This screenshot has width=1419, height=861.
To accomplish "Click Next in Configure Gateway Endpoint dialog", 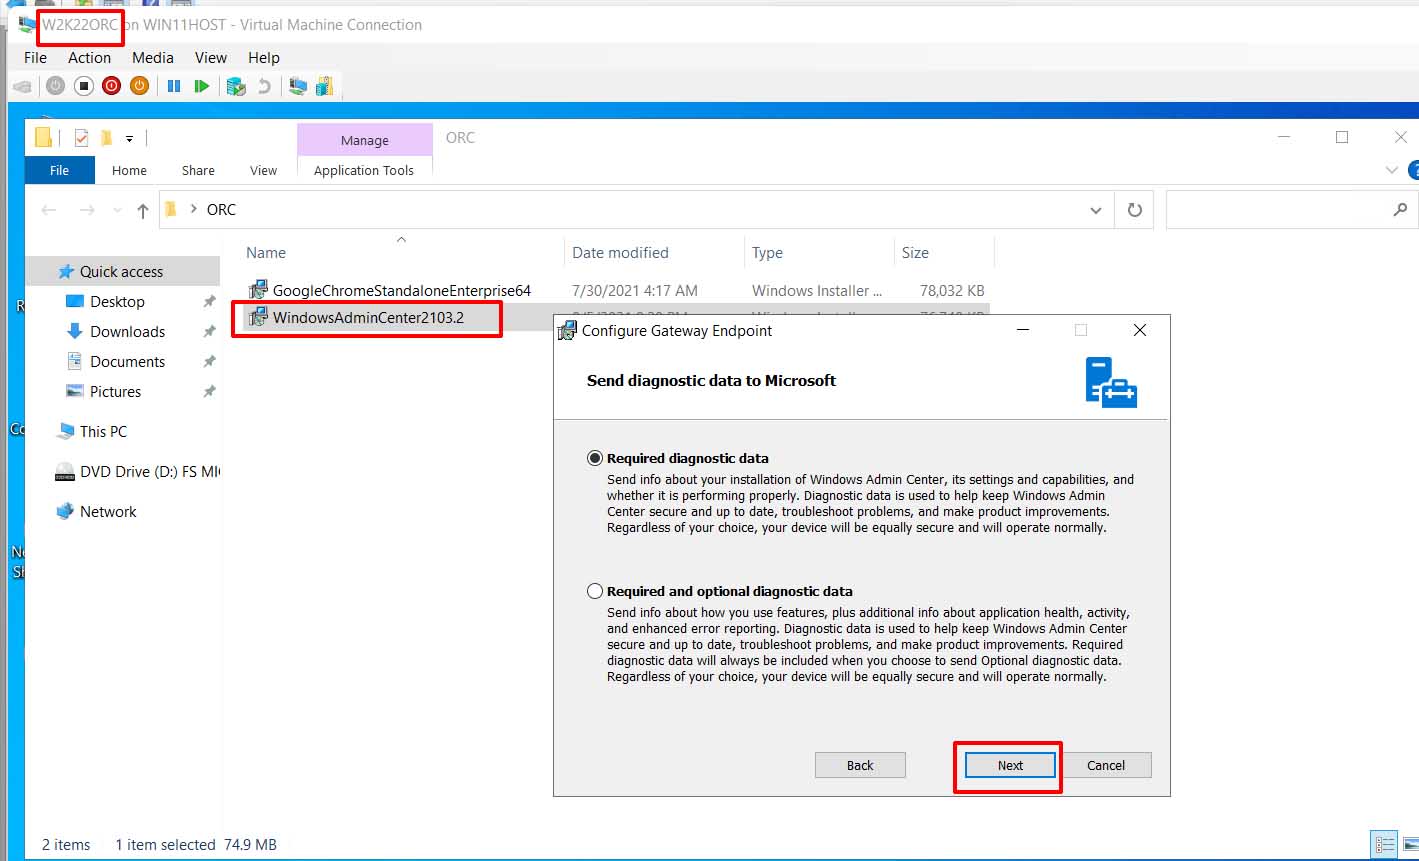I will pos(1010,765).
